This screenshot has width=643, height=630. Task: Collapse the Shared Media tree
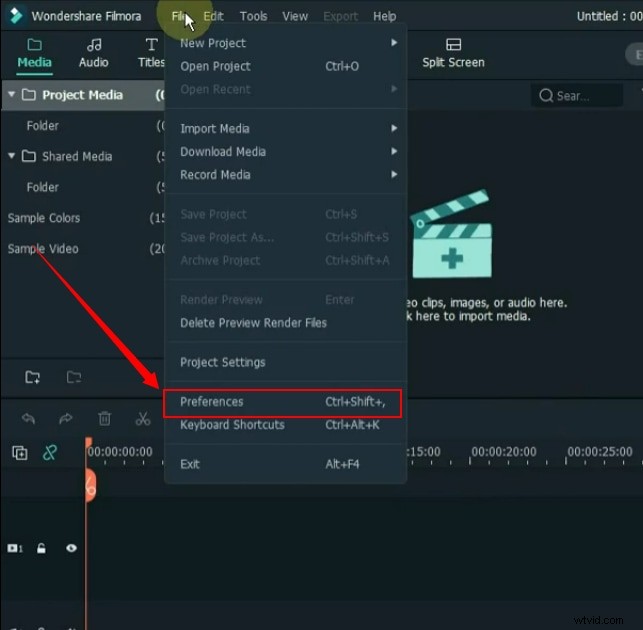(11, 156)
